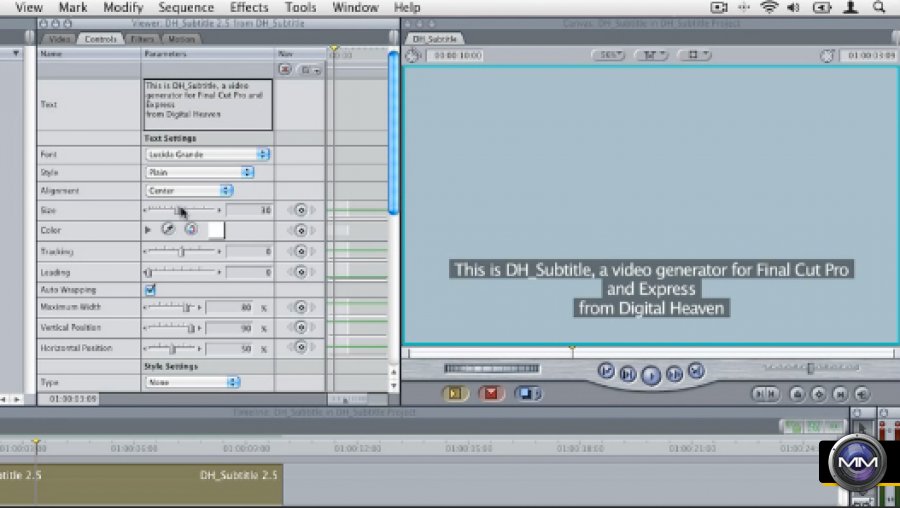This screenshot has width=900, height=508.
Task: Expand the Color parameter disclosure triangle
Action: coord(148,230)
